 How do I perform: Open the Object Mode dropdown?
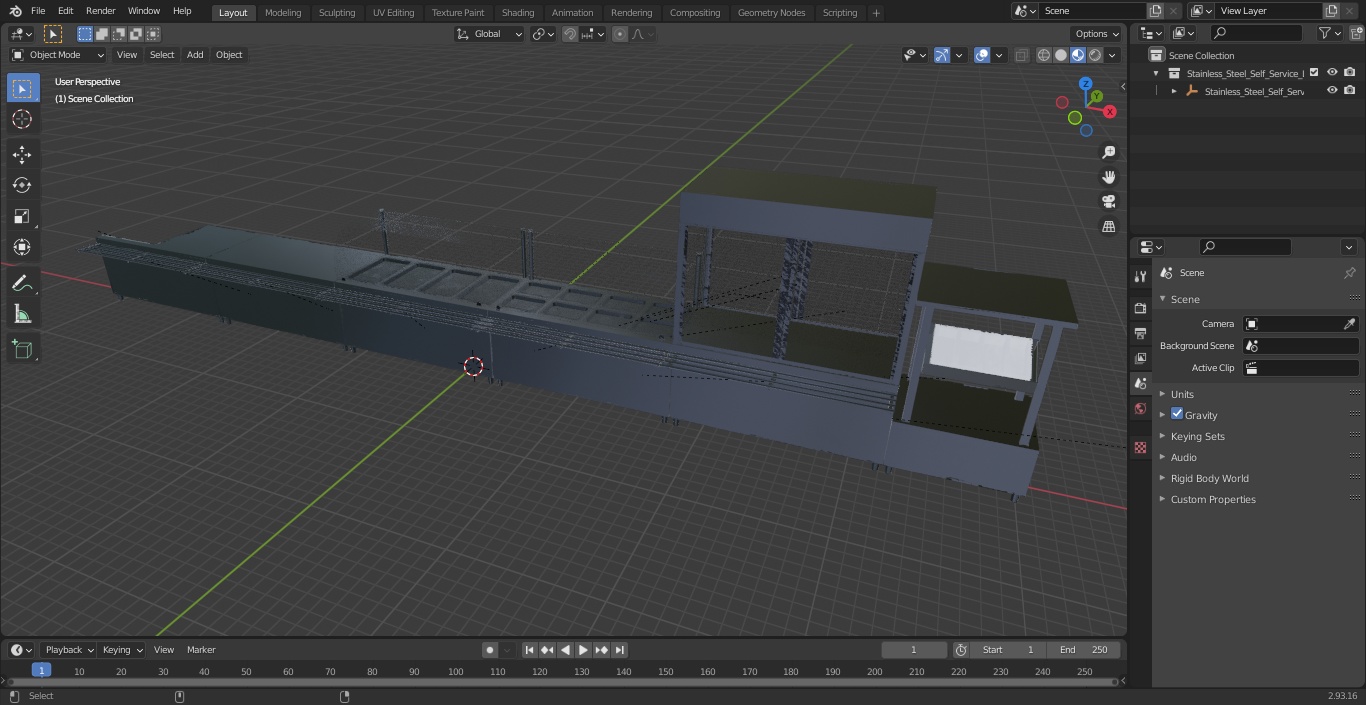click(58, 55)
